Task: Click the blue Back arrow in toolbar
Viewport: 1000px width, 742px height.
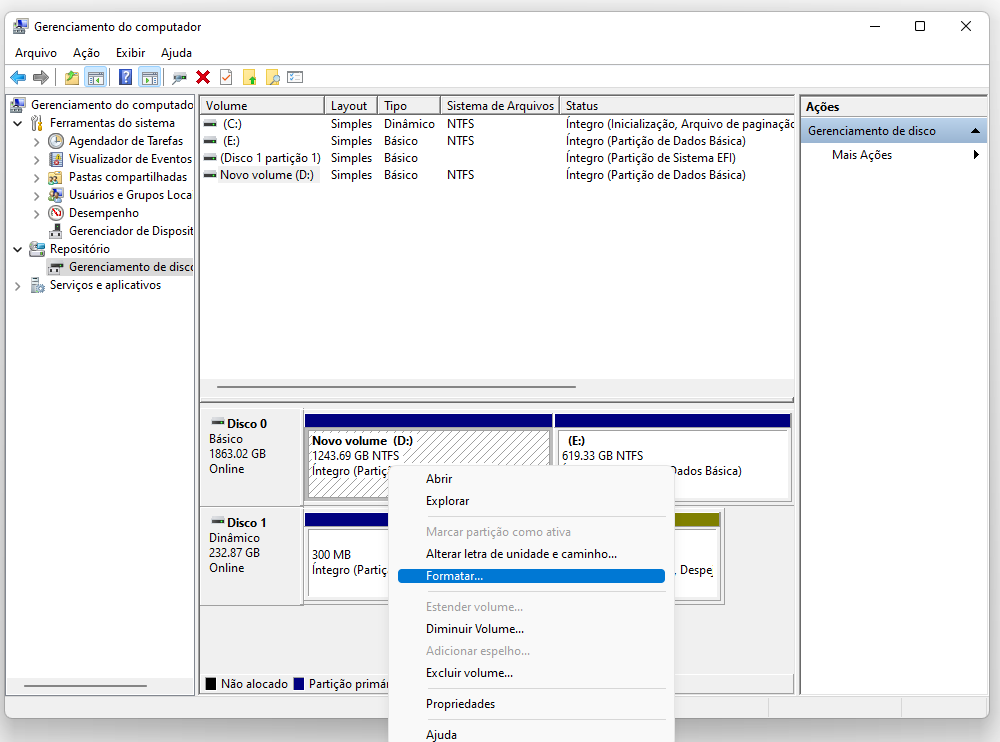Action: [18, 77]
